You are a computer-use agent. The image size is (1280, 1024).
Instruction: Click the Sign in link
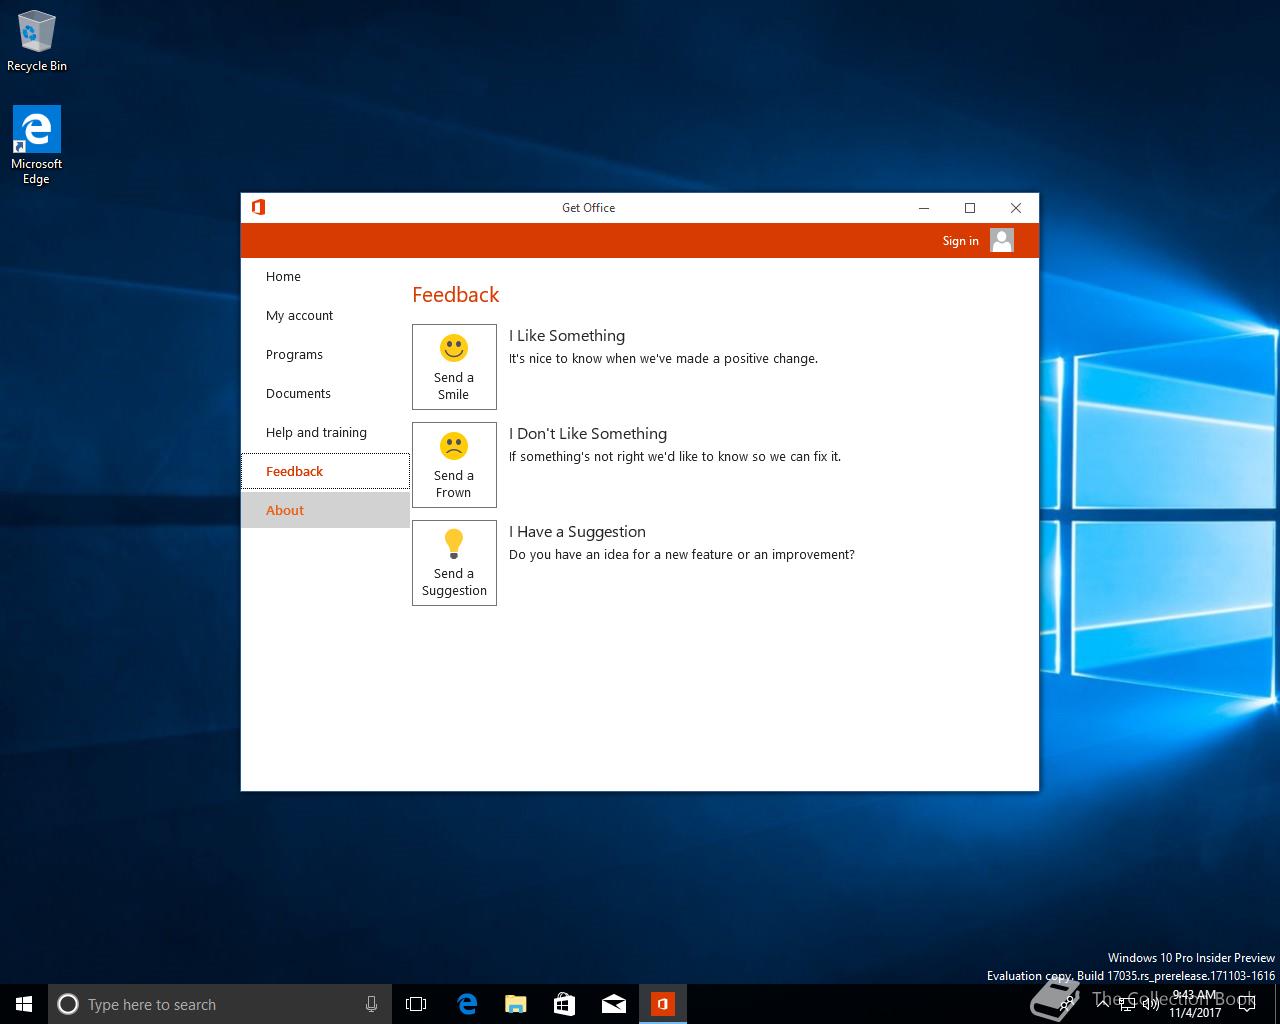pos(960,241)
